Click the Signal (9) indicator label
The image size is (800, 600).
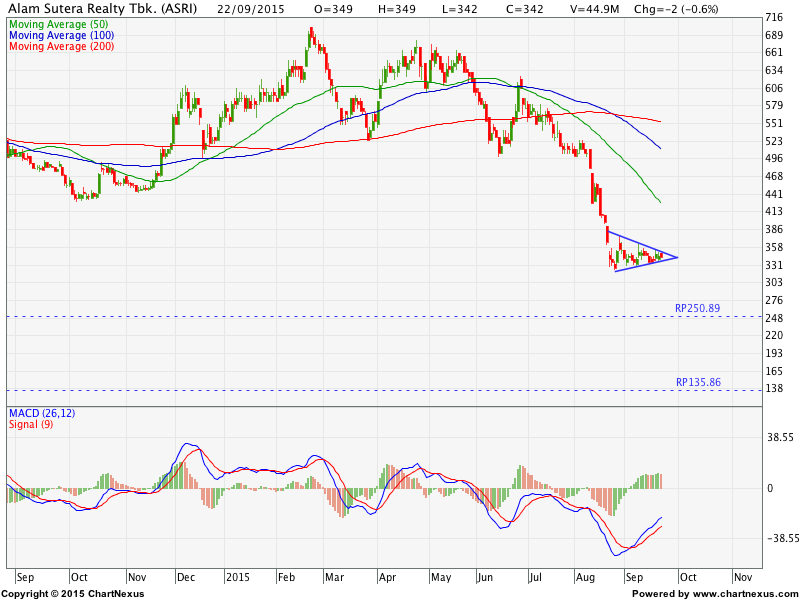click(x=31, y=424)
